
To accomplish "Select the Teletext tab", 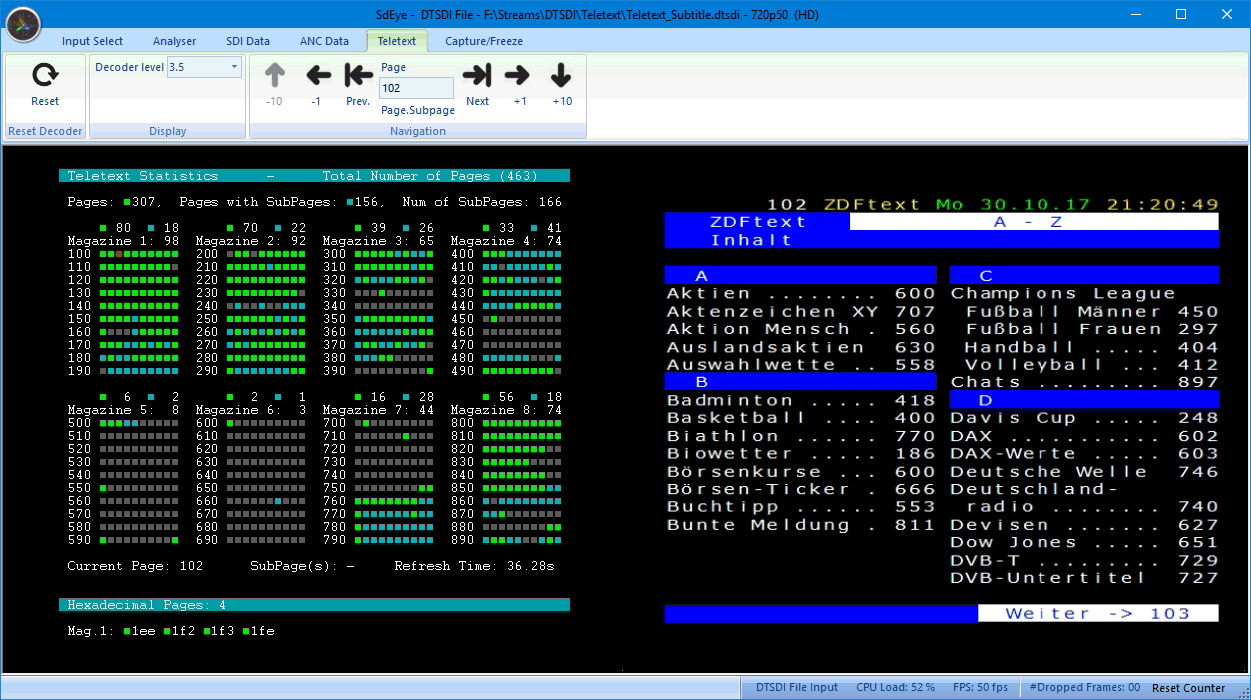I will click(x=397, y=41).
